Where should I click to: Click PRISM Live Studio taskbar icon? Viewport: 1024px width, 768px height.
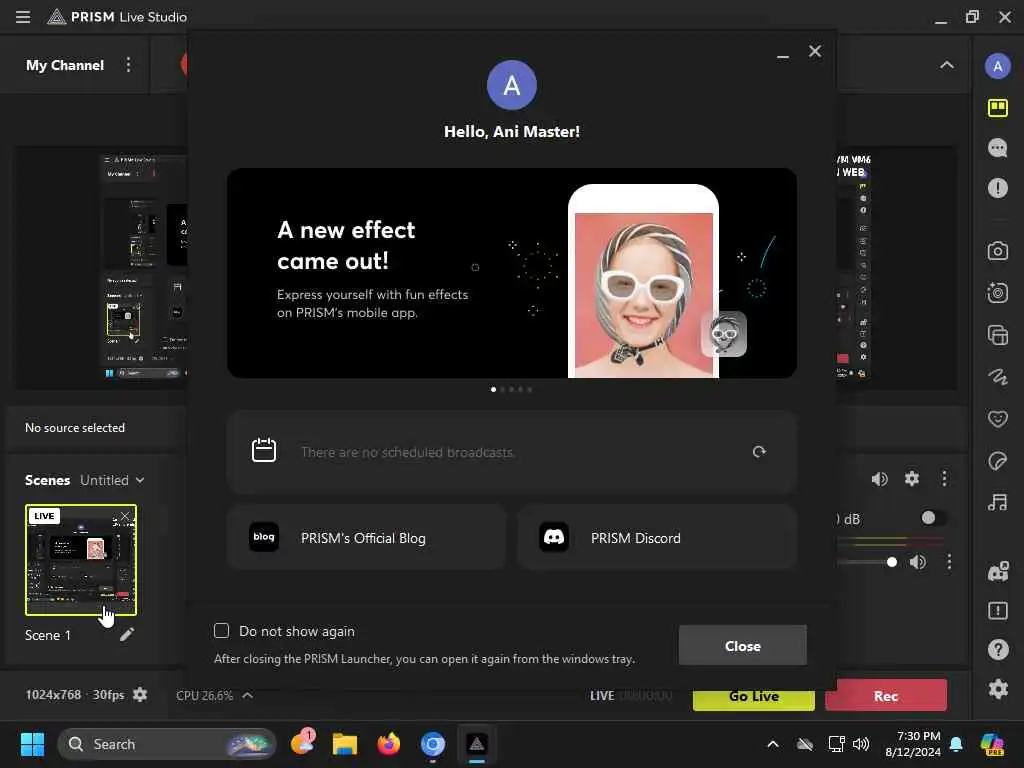point(477,744)
